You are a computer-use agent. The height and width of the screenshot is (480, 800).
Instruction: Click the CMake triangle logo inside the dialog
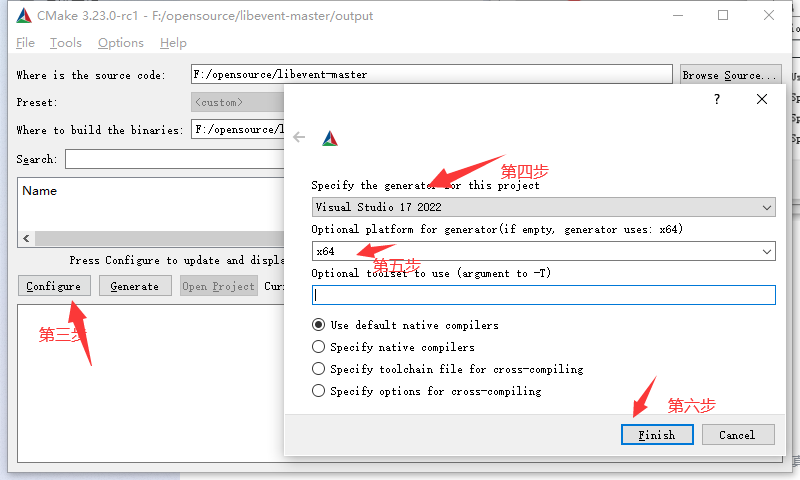point(330,138)
